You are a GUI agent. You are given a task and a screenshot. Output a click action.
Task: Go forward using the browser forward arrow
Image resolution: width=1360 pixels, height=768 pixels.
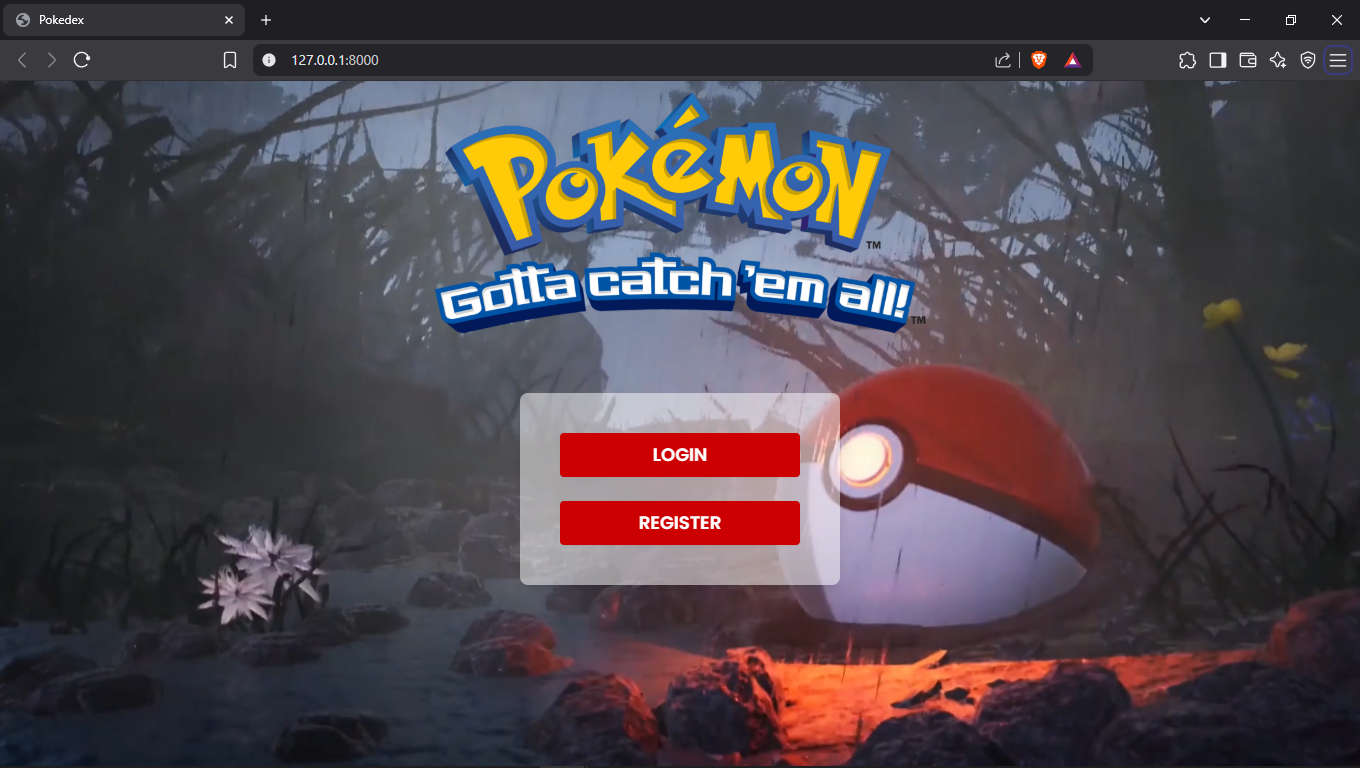52,60
